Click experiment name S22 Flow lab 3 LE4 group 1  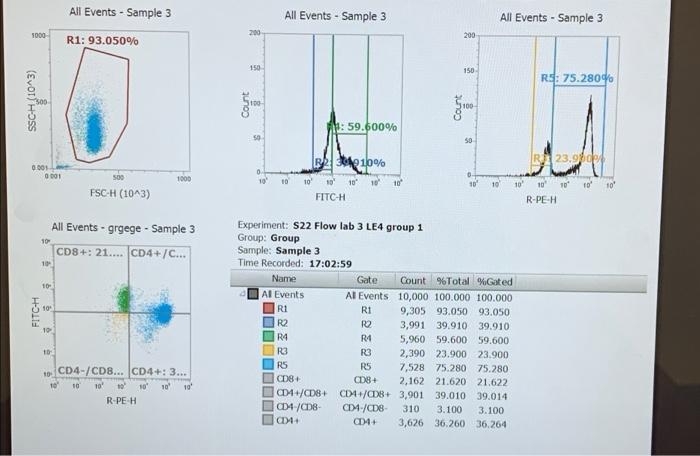coord(358,226)
